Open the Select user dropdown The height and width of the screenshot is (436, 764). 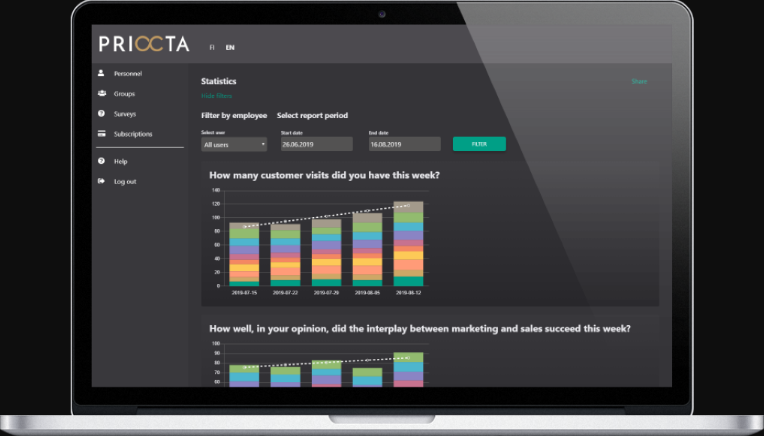tap(234, 145)
